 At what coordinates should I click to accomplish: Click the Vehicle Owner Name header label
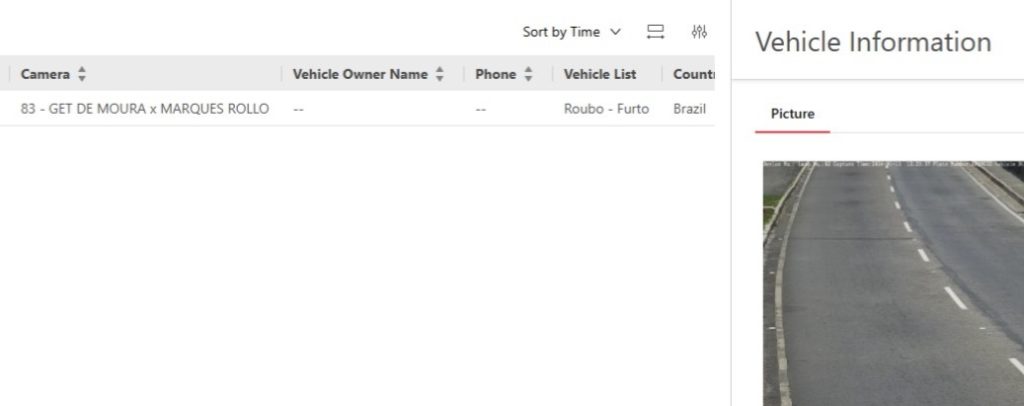[x=360, y=74]
